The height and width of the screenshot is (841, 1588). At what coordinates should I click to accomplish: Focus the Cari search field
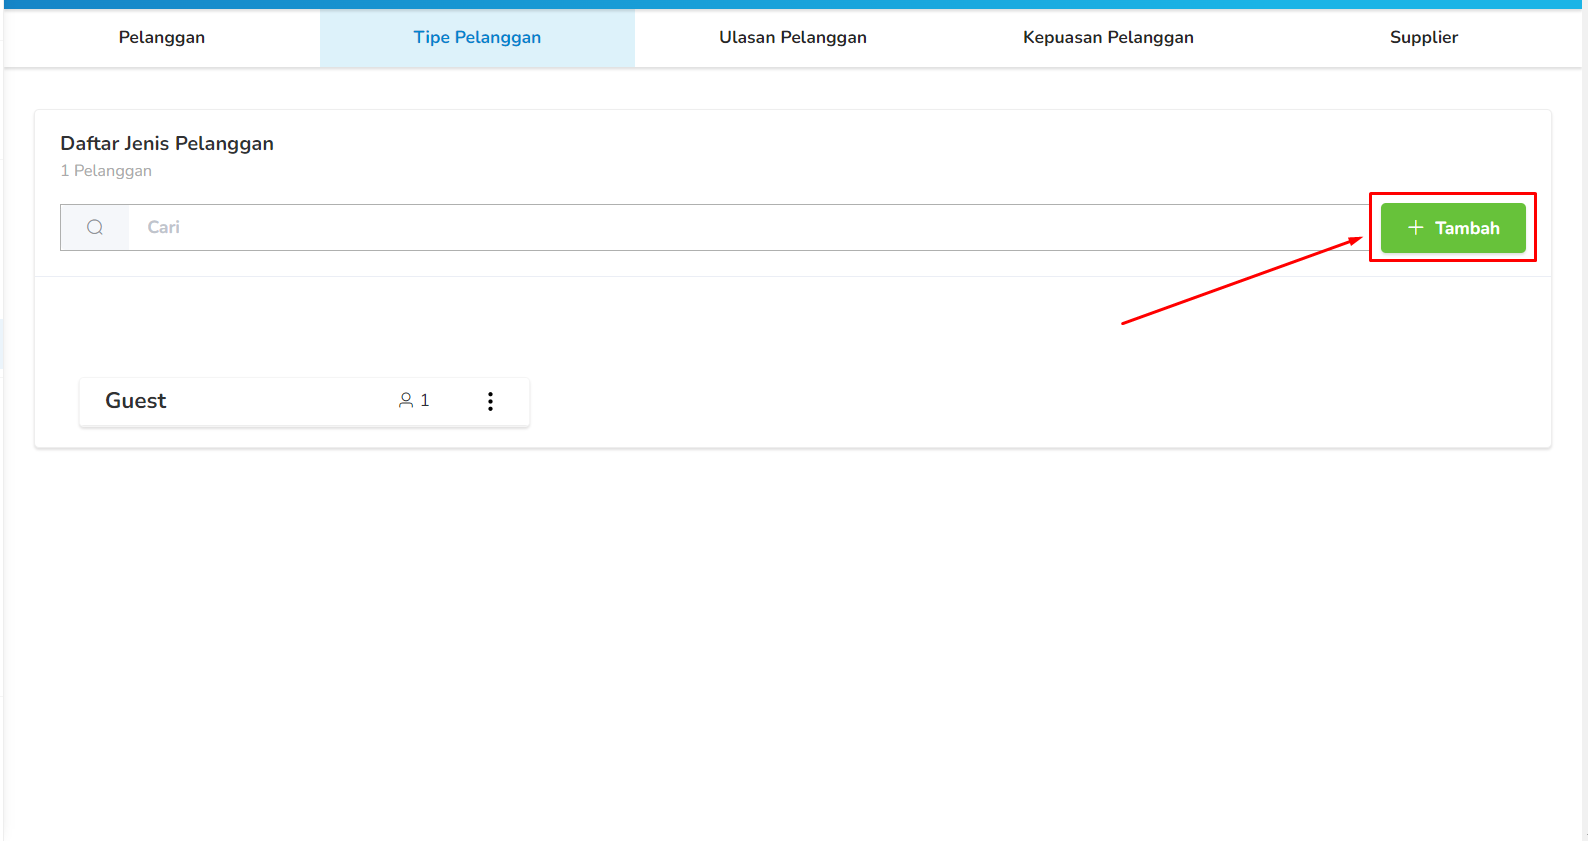point(749,227)
